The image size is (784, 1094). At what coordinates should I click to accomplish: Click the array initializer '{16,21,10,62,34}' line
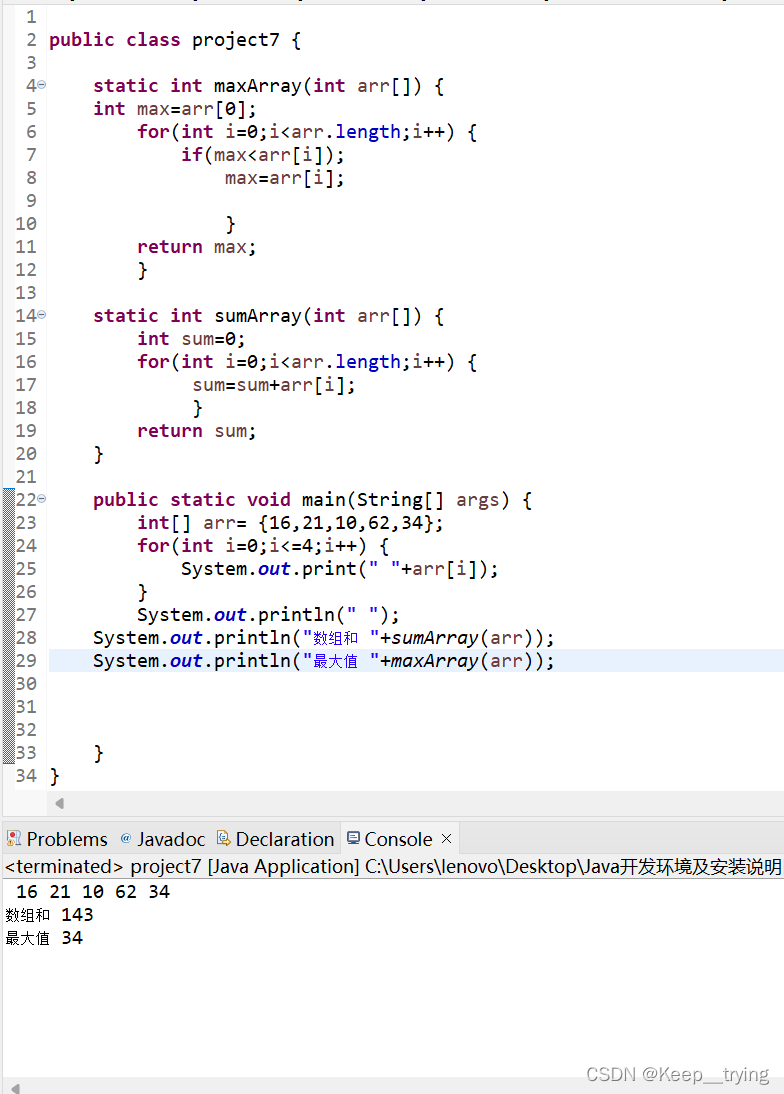click(290, 523)
